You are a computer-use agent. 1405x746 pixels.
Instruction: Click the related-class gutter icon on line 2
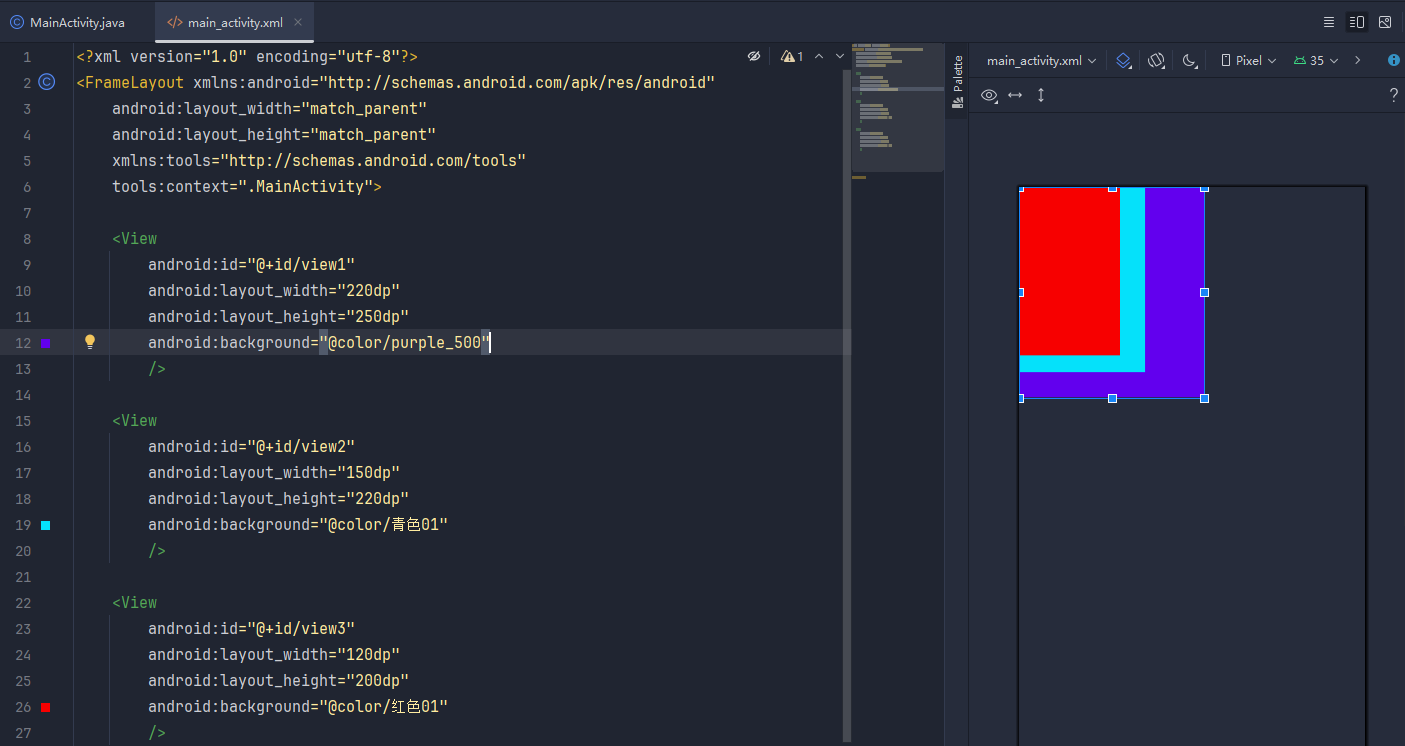coord(46,82)
